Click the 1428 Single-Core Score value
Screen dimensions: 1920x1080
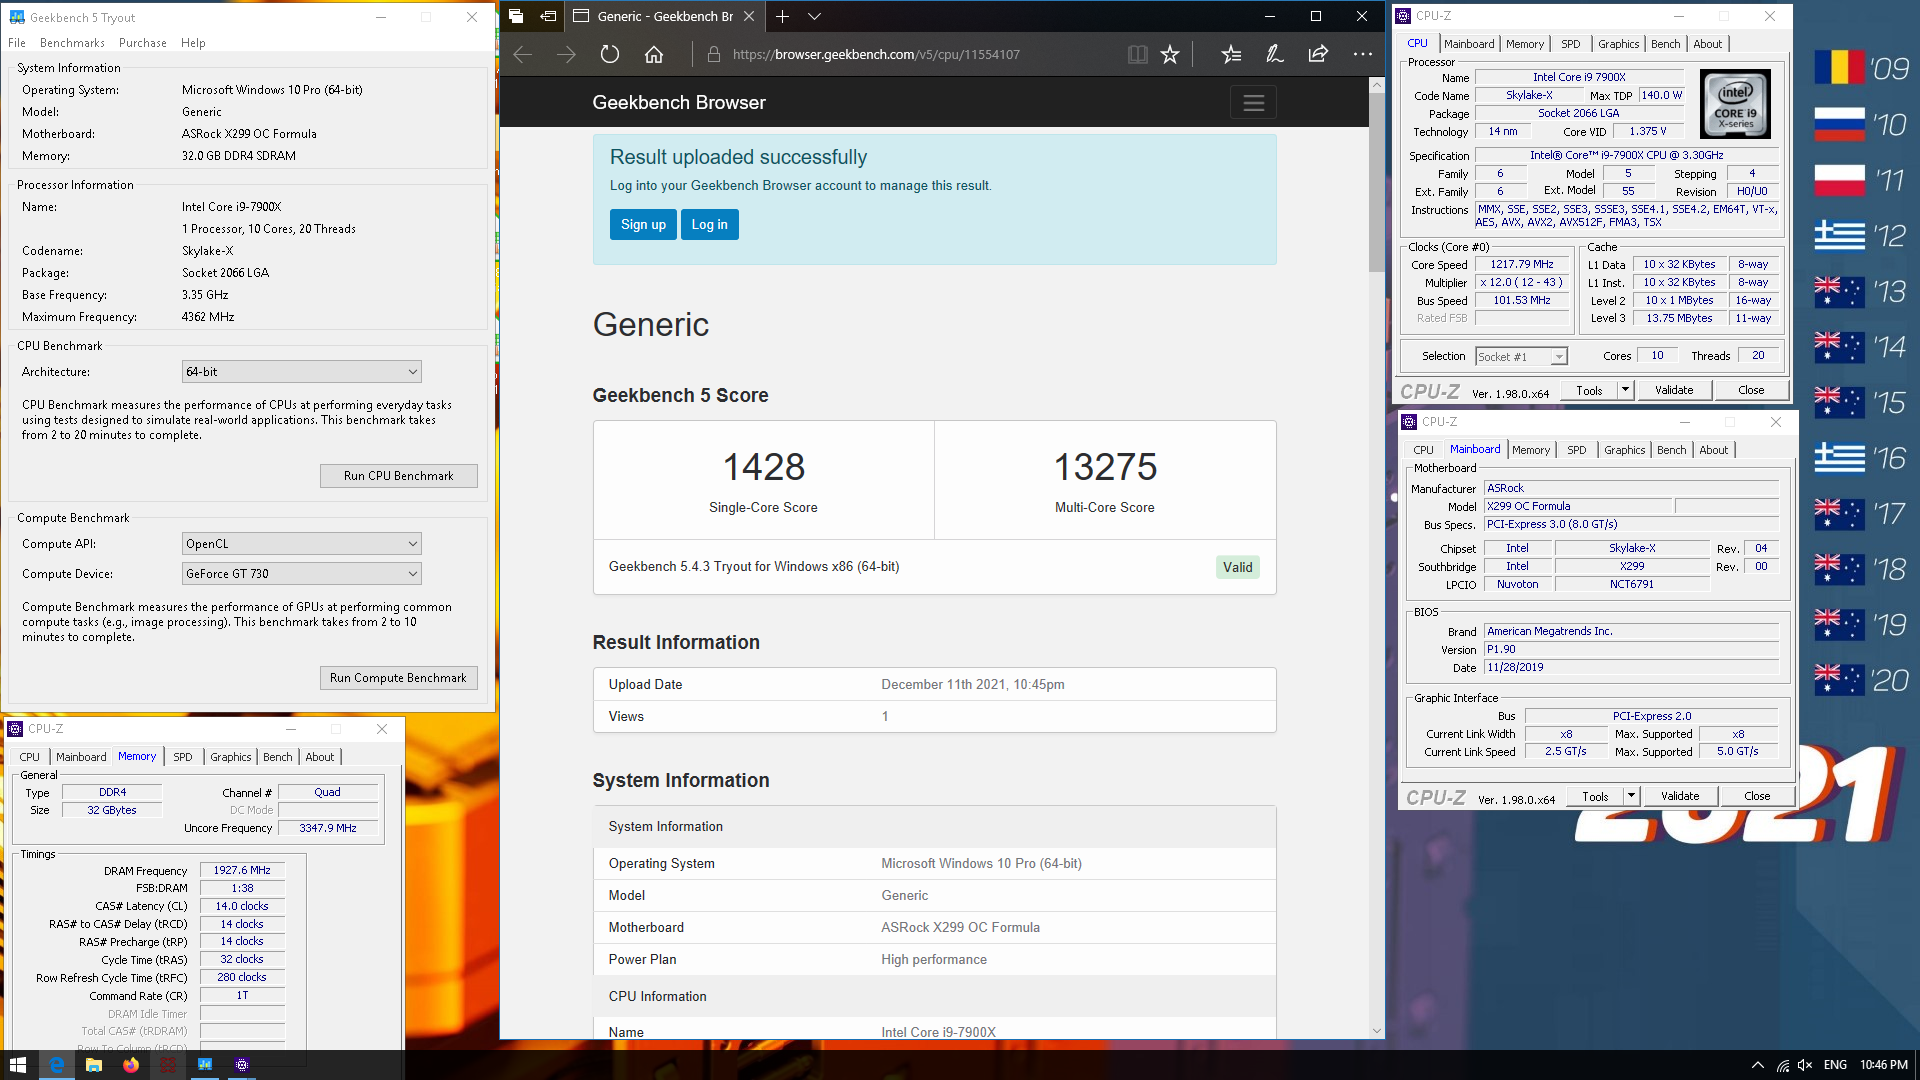(x=764, y=466)
